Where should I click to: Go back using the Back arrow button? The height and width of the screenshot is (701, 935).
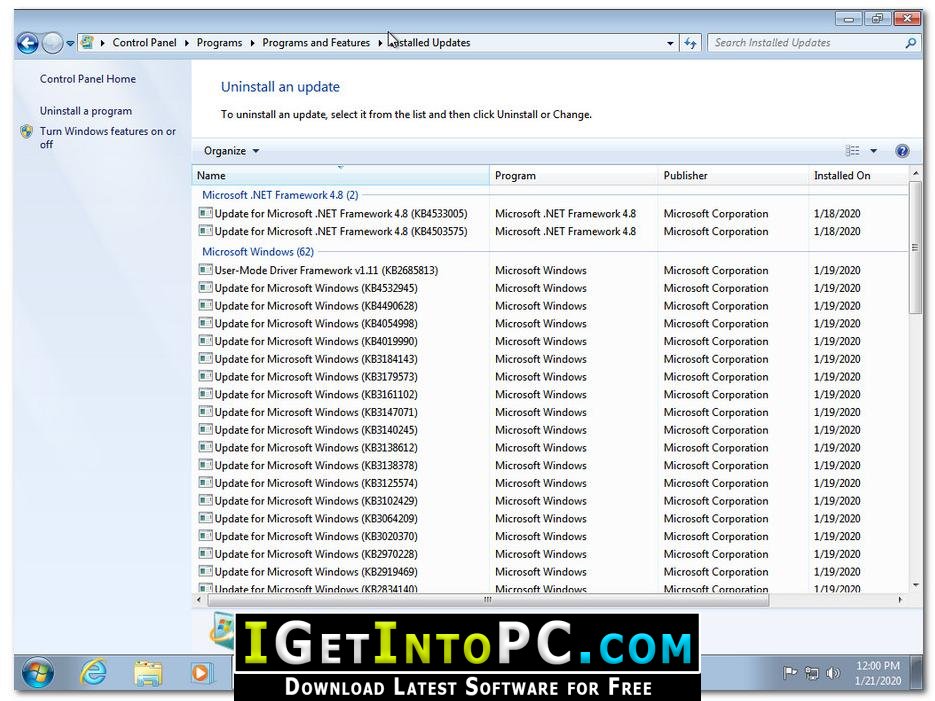click(x=27, y=43)
